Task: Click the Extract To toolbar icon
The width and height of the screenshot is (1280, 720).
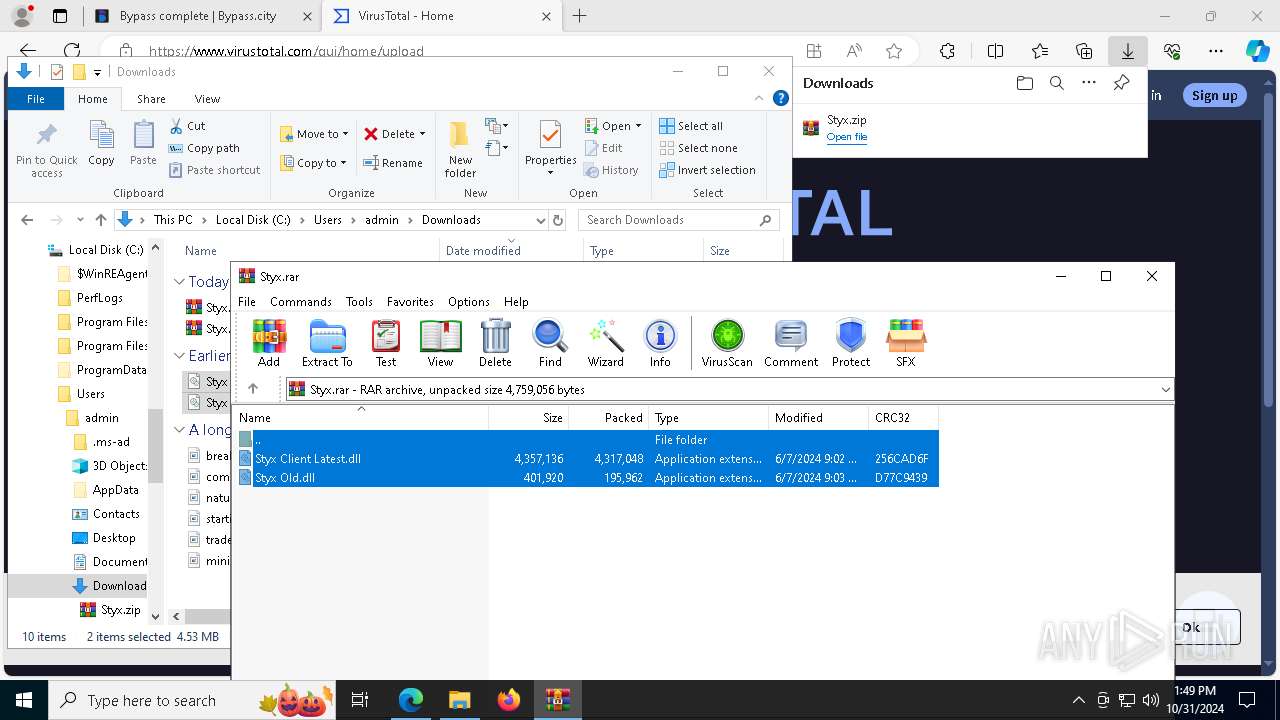Action: [327, 343]
